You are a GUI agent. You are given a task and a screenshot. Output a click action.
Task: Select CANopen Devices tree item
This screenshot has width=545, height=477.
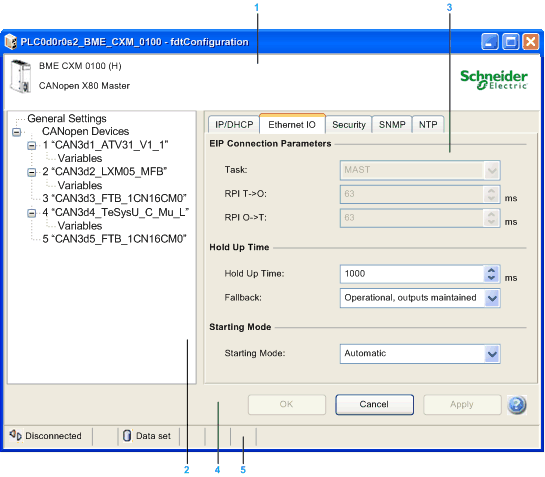point(86,131)
